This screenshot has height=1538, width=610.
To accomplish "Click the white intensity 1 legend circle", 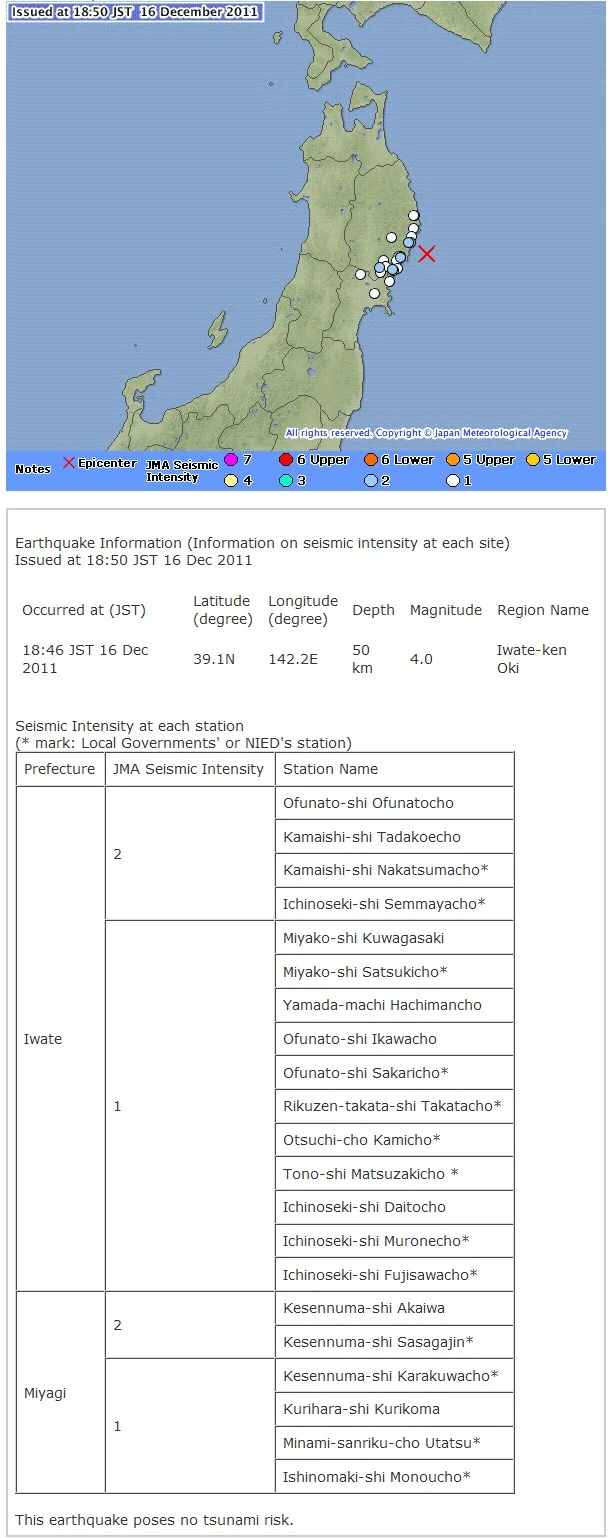I will [x=453, y=480].
